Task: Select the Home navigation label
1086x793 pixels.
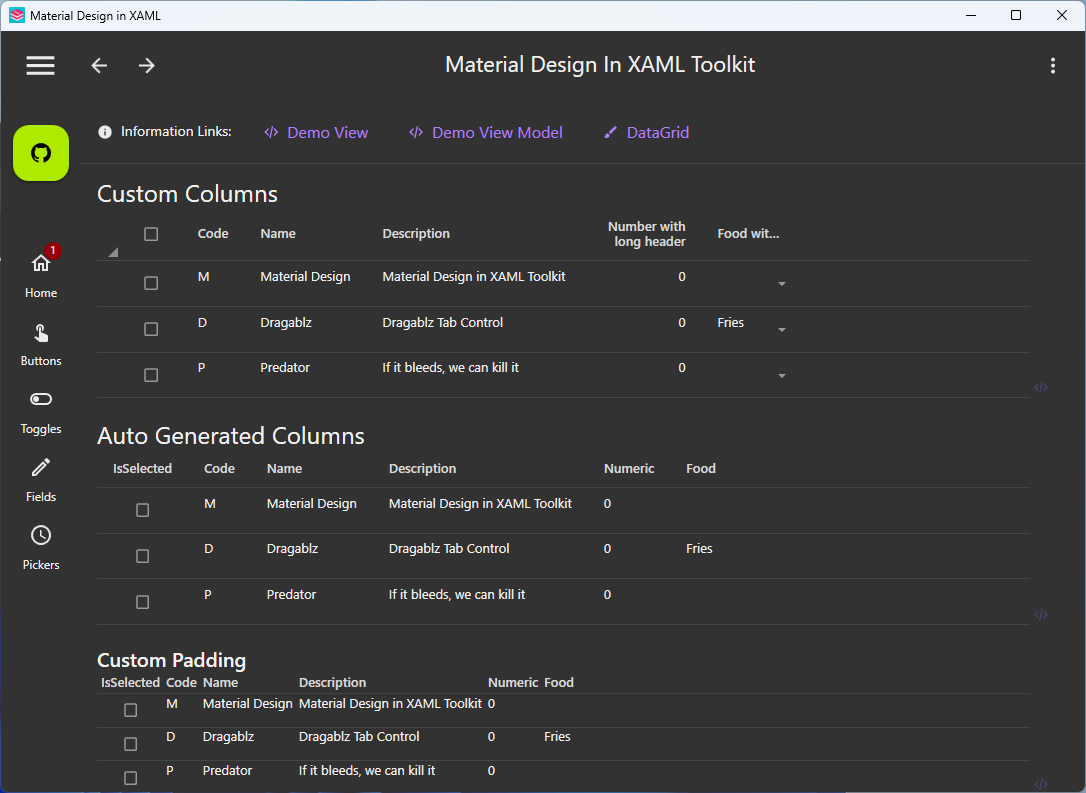Action: (41, 293)
